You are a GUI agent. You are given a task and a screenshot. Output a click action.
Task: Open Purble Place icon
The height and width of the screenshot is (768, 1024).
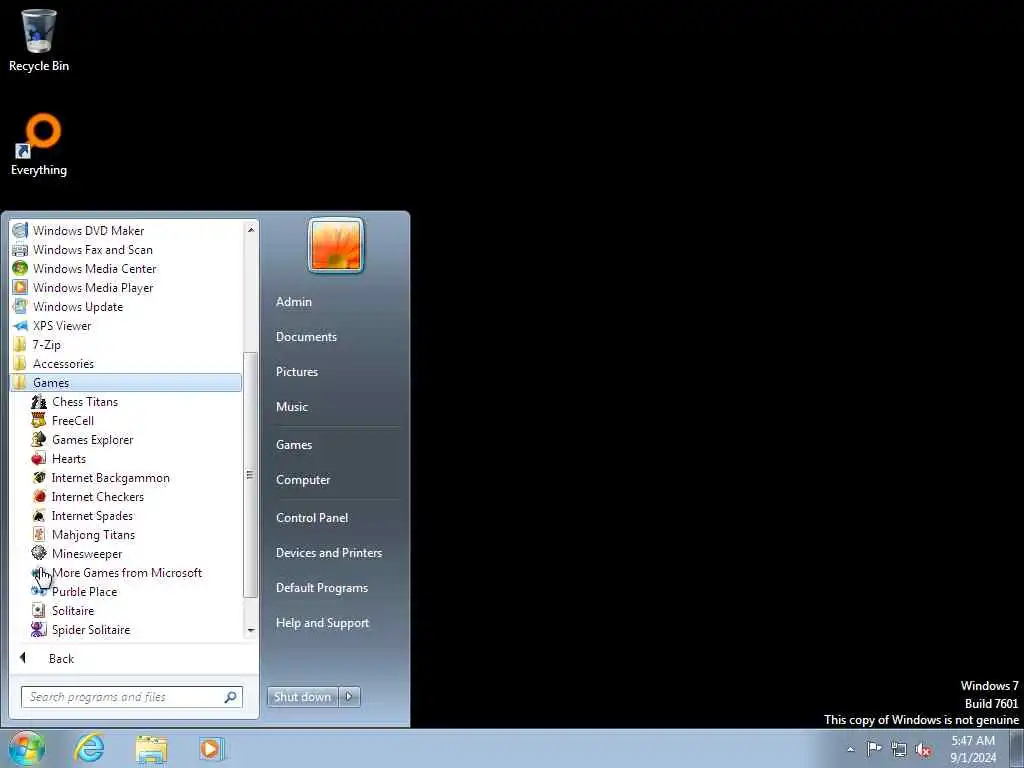[x=39, y=591]
